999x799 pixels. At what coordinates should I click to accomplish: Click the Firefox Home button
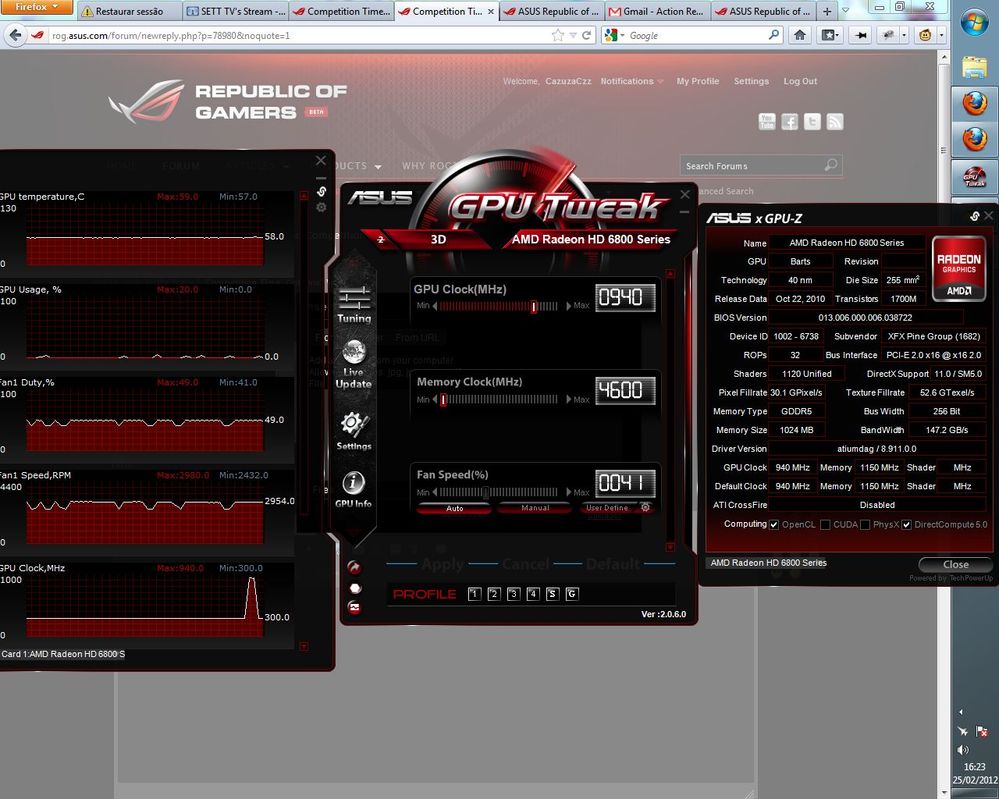(800, 35)
